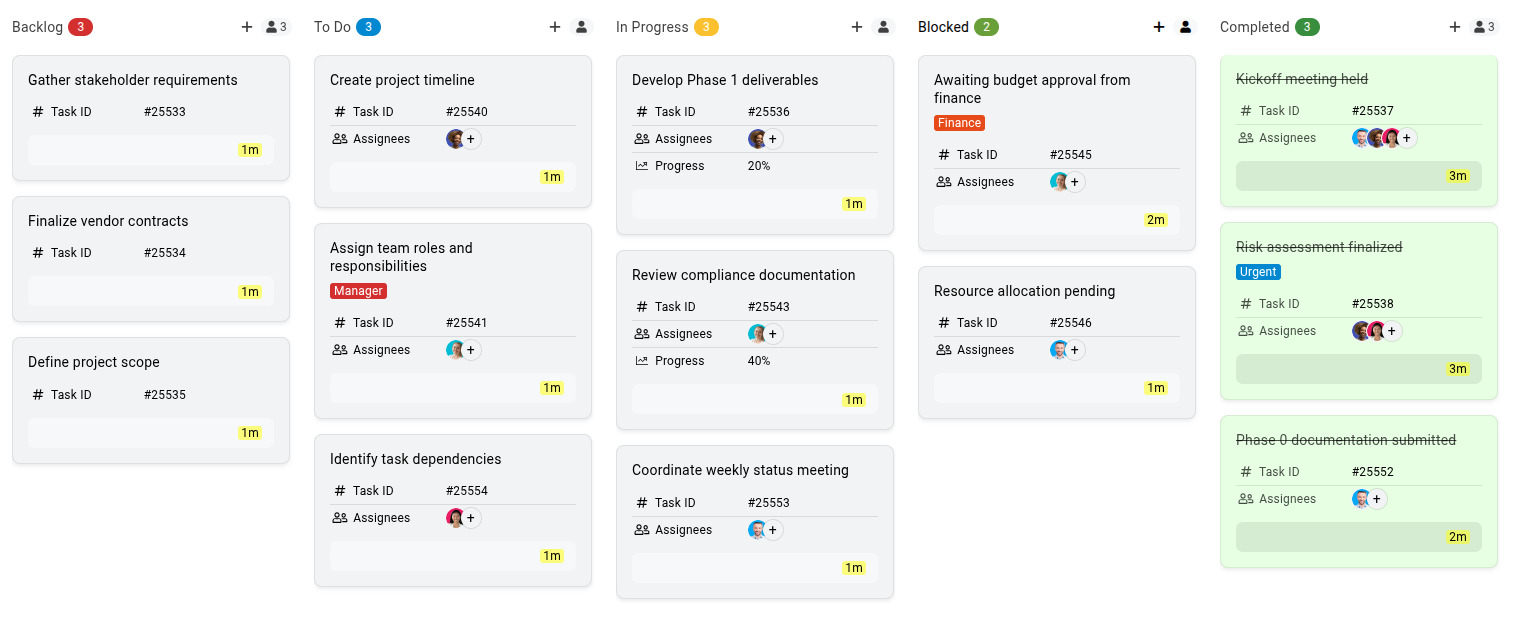Click the assignee avatar on Identify task dependencies
The width and height of the screenshot is (1513, 619).
(x=457, y=518)
